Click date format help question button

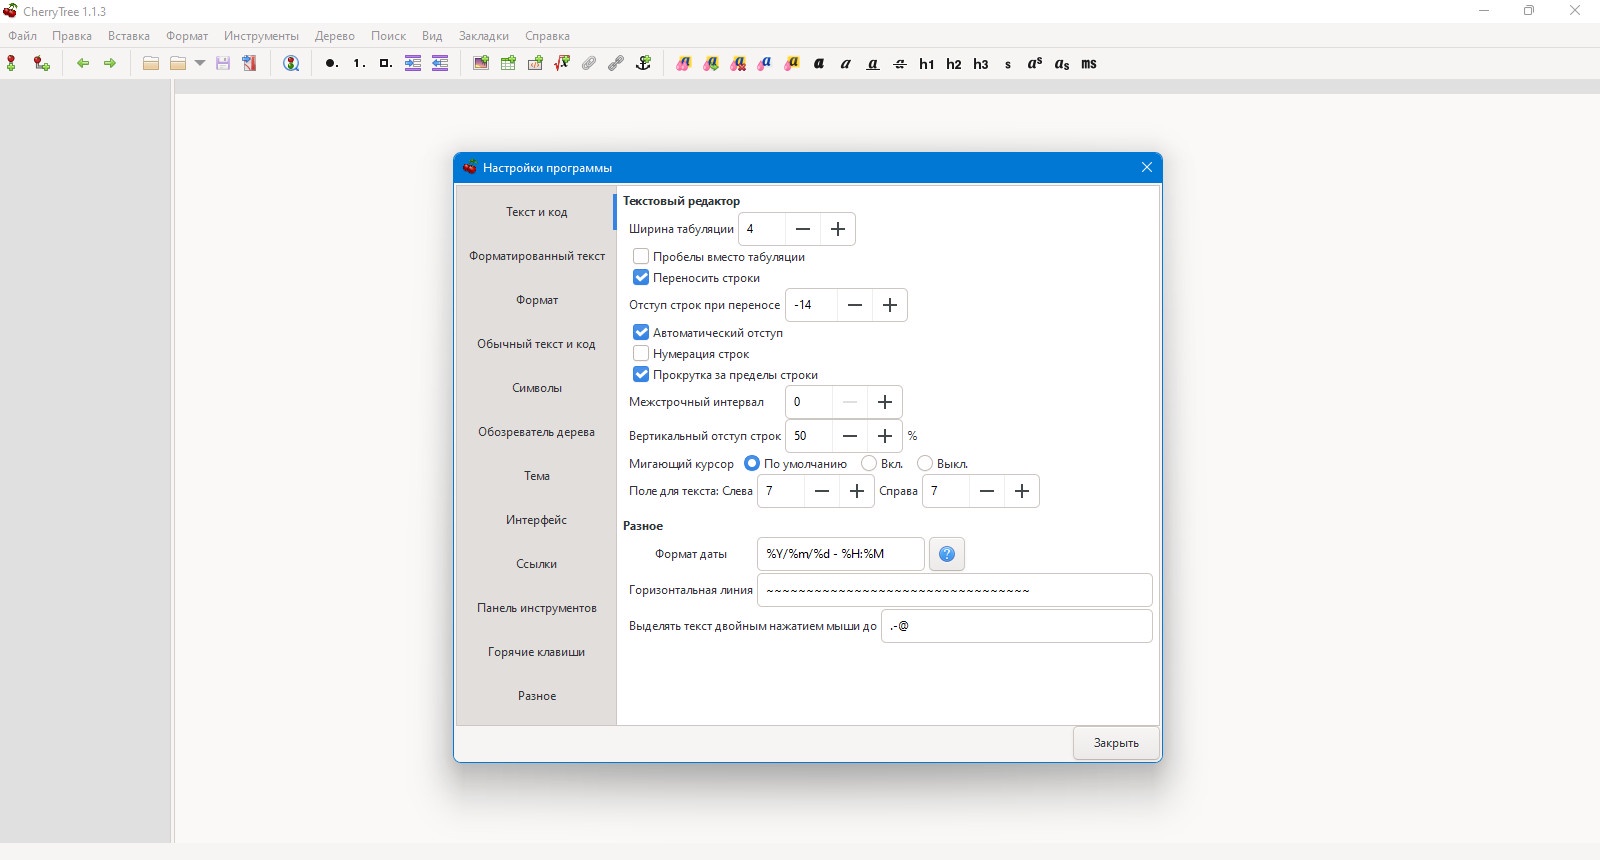point(947,554)
